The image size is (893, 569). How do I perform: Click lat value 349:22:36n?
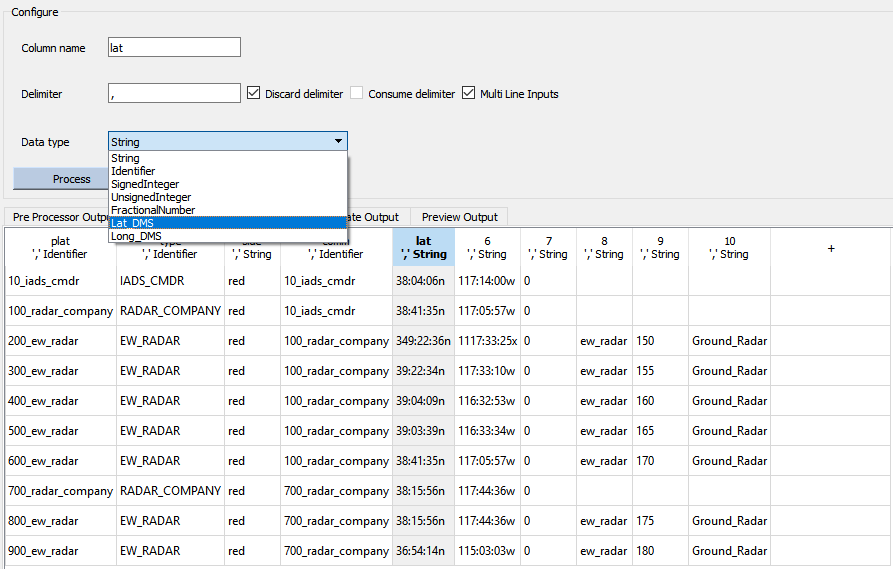point(423,341)
